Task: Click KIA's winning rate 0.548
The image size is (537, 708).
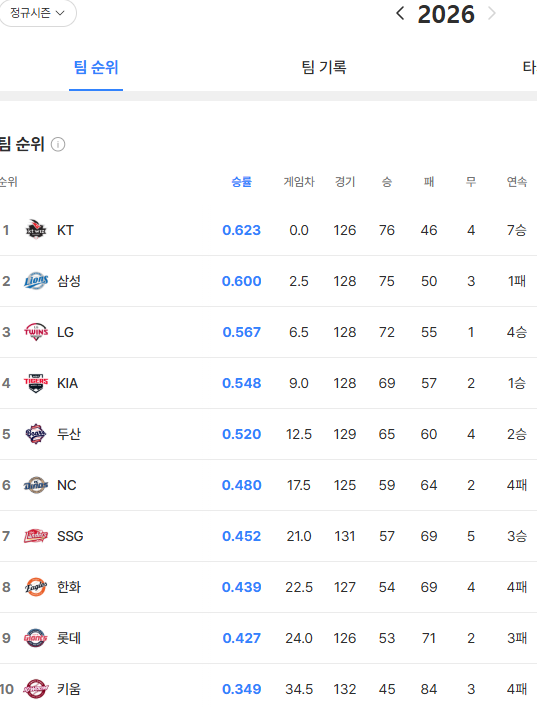Action: click(x=241, y=383)
